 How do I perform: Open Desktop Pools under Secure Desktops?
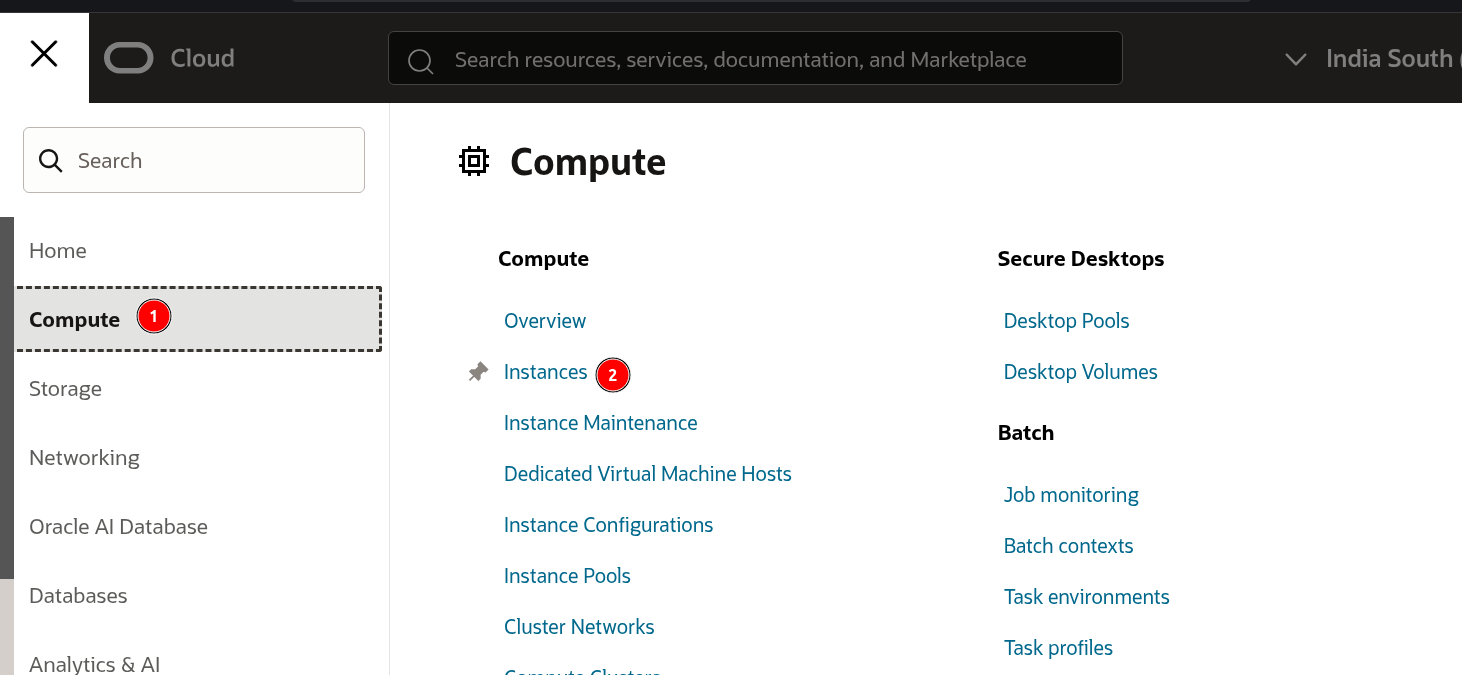point(1066,321)
